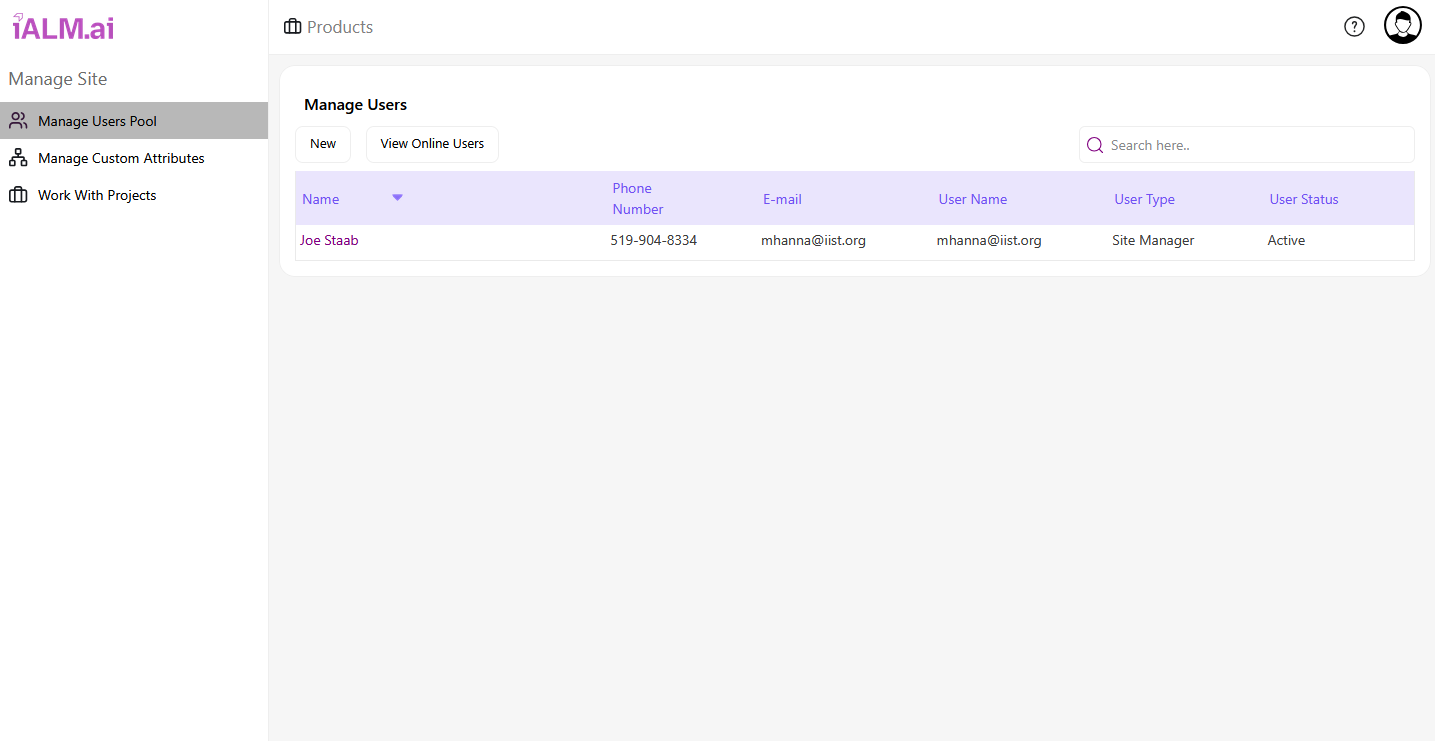1435x741 pixels.
Task: Open the help question mark icon
Action: click(x=1354, y=26)
